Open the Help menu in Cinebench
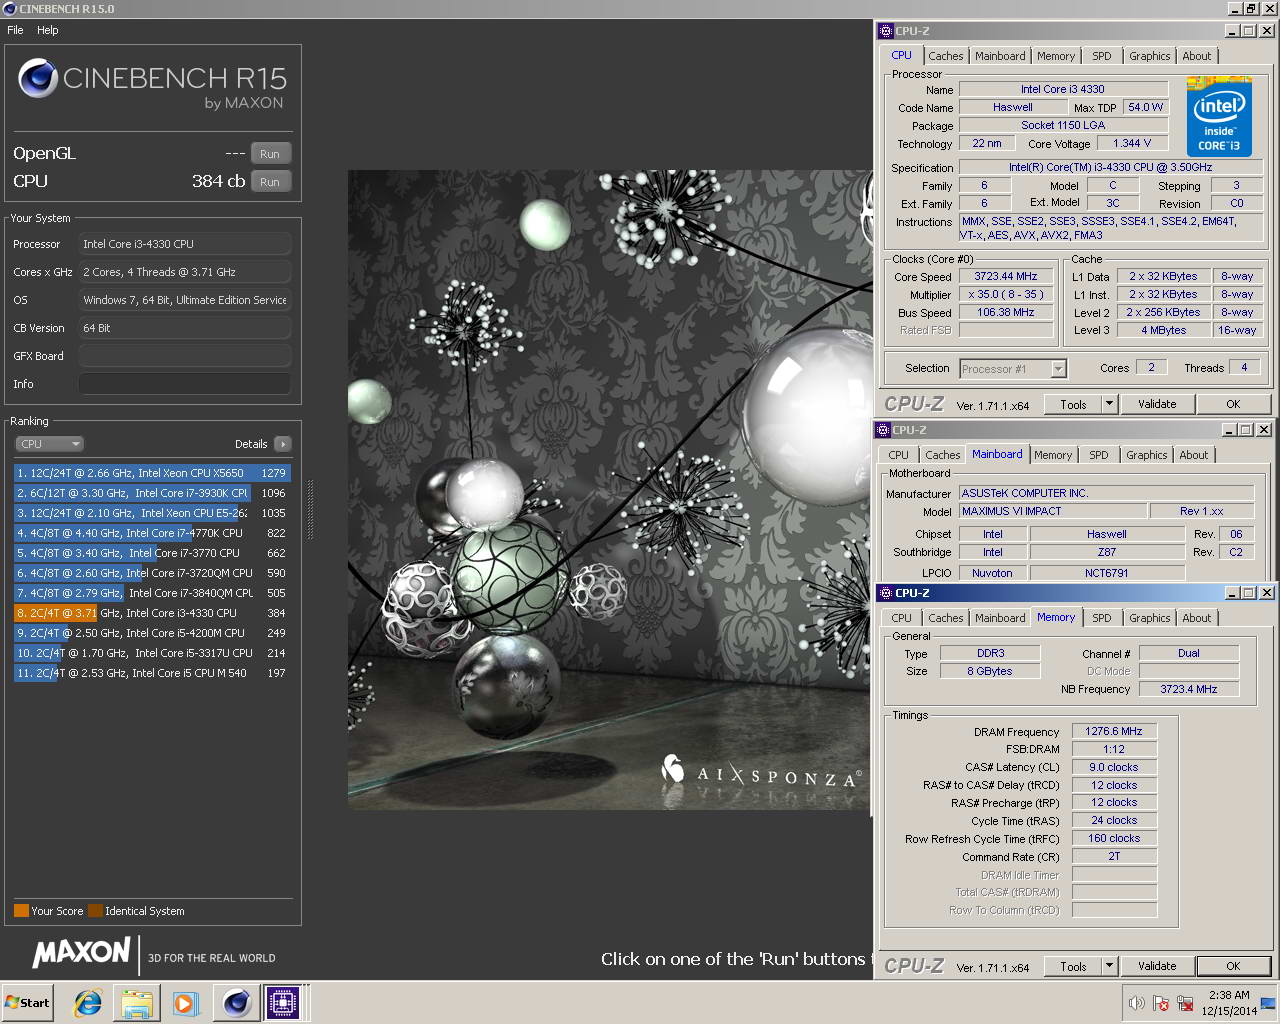The width and height of the screenshot is (1280, 1024). pos(48,30)
